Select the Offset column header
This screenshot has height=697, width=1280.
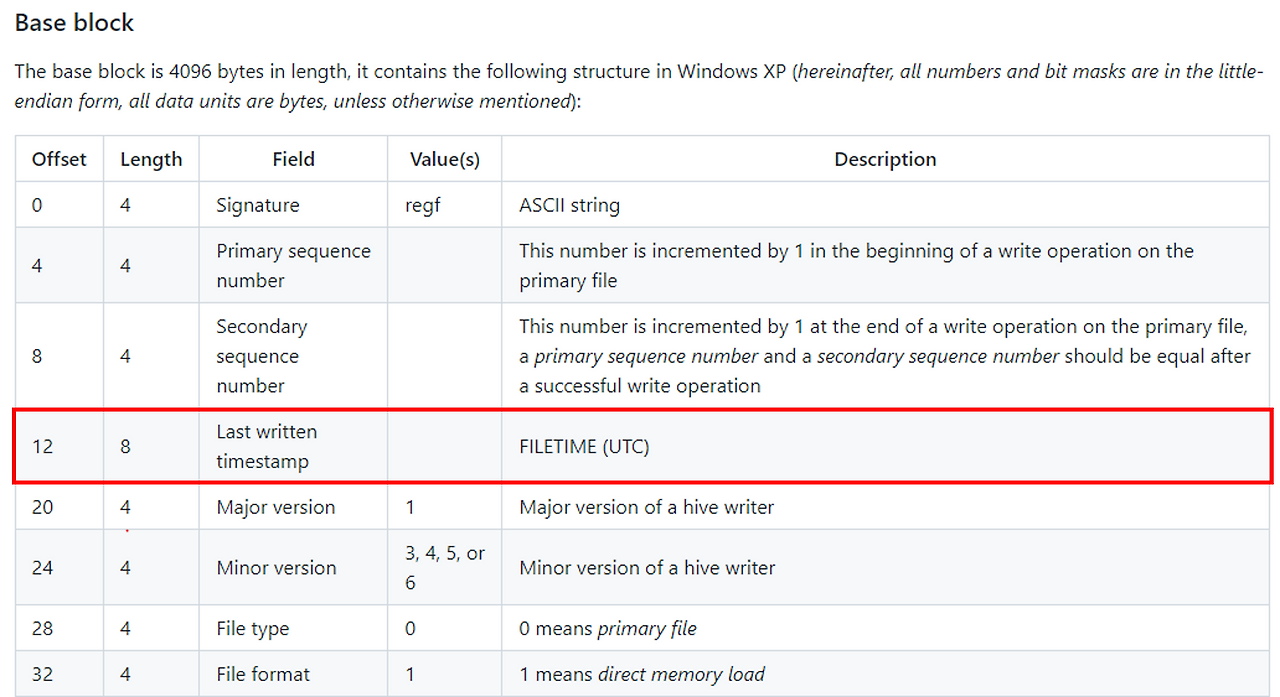[x=59, y=159]
